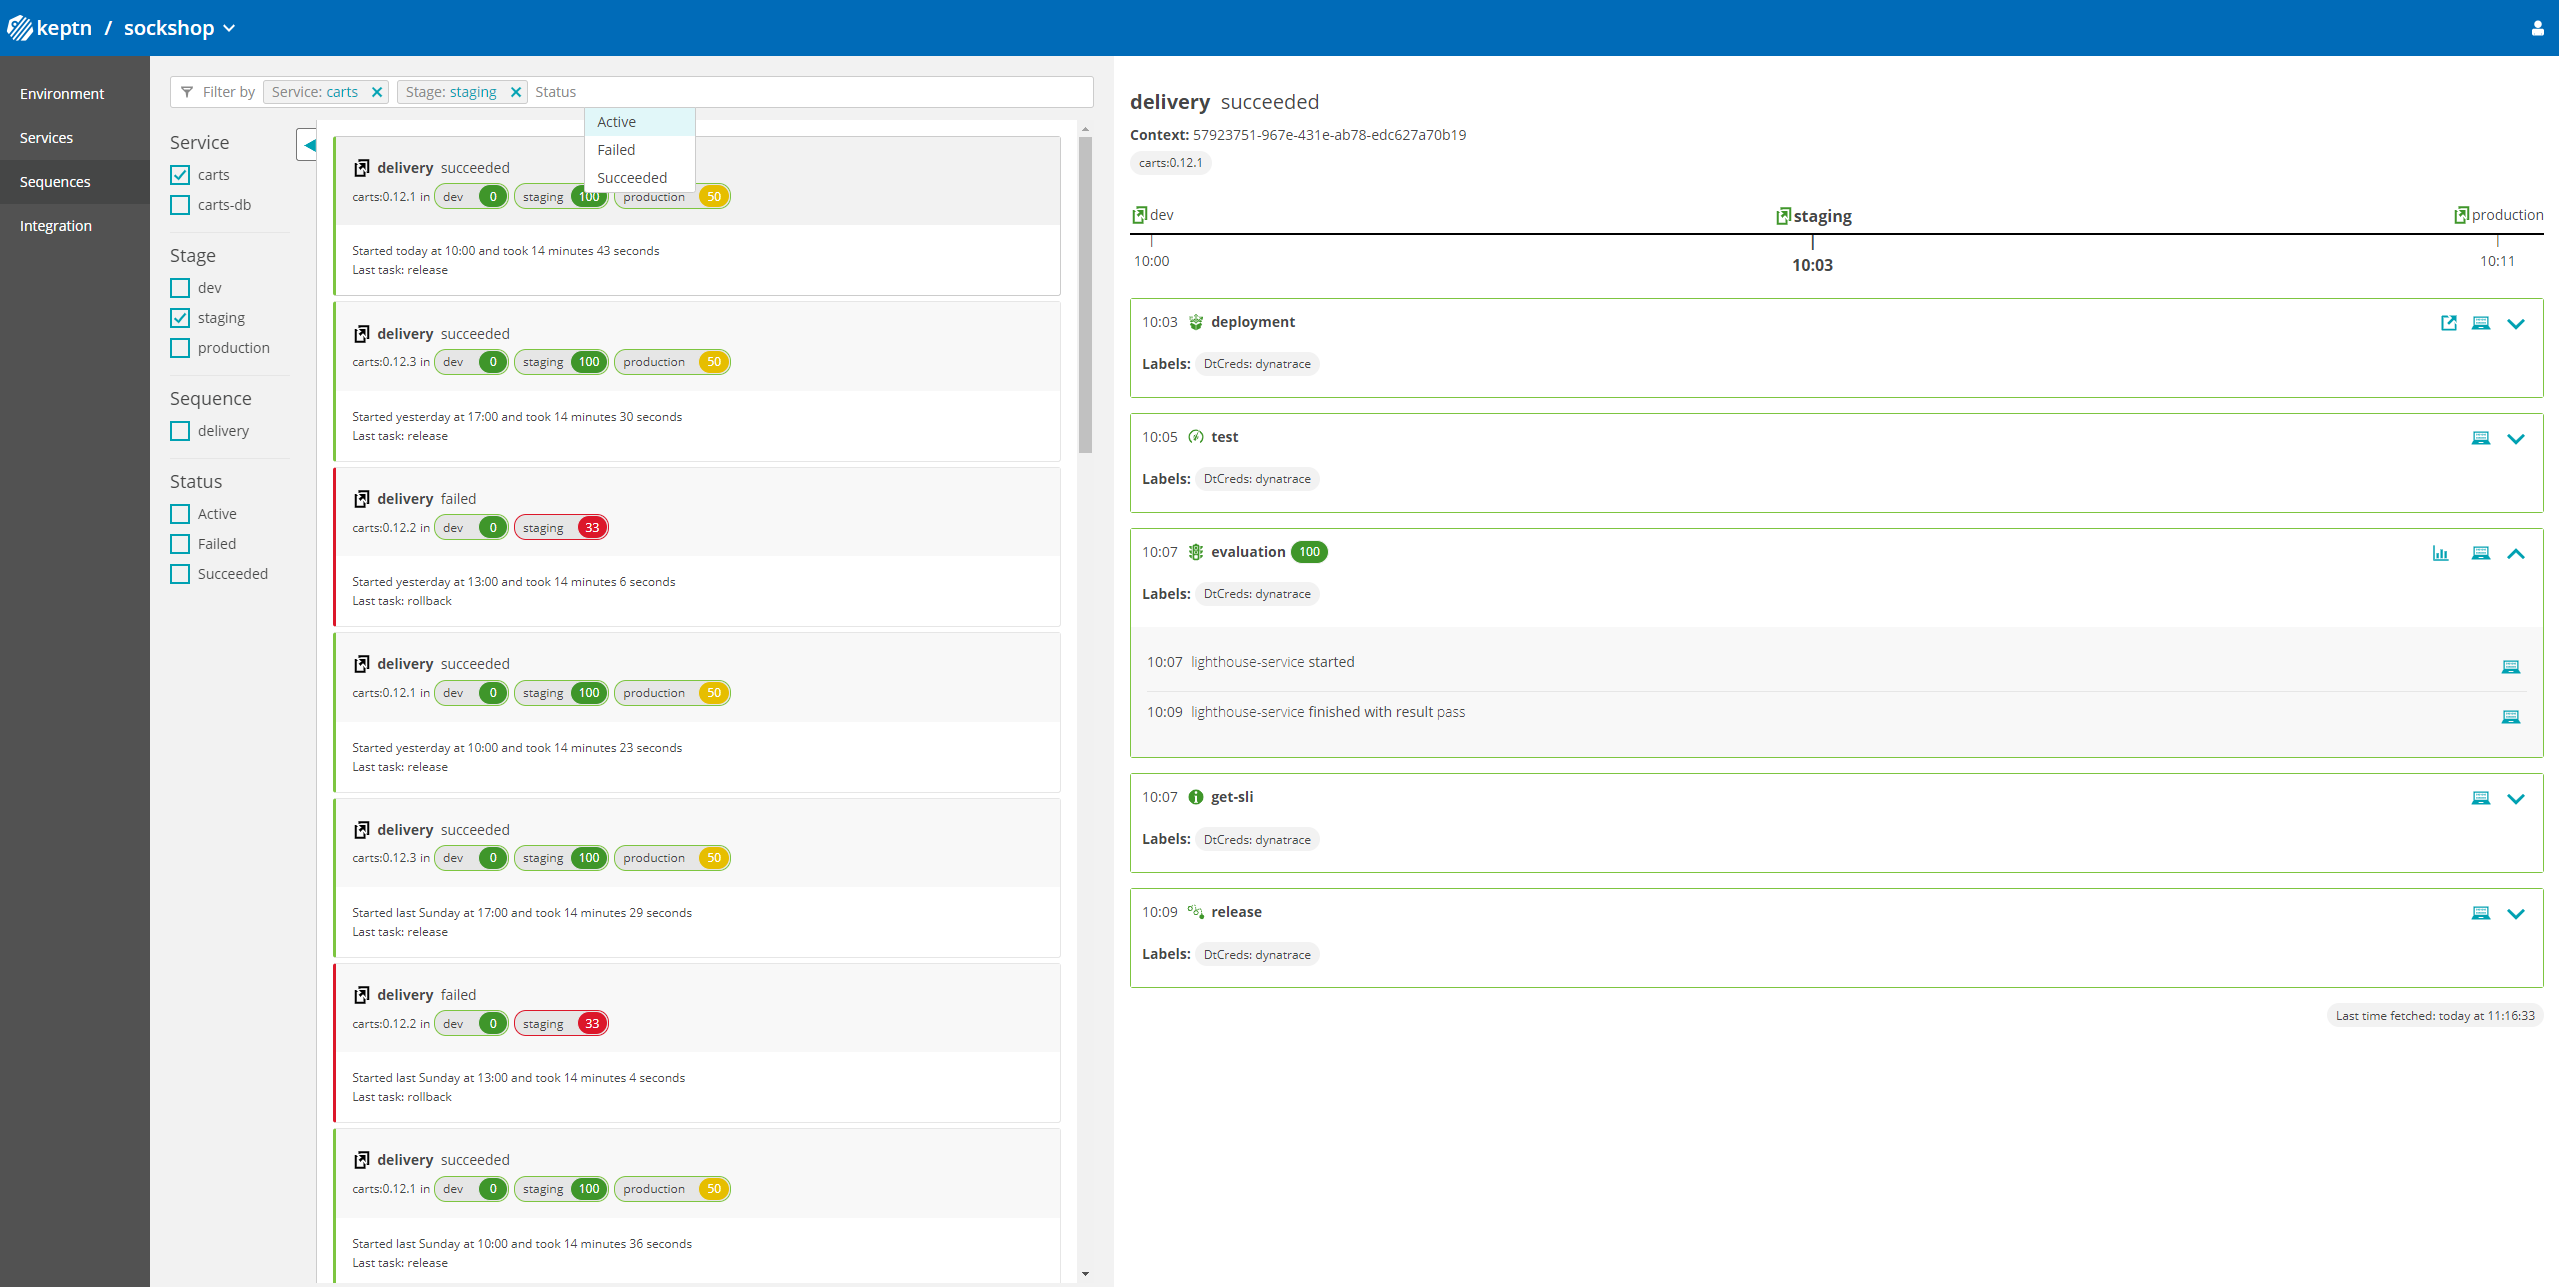
Task: Open deployment external link icon
Action: [x=2448, y=323]
